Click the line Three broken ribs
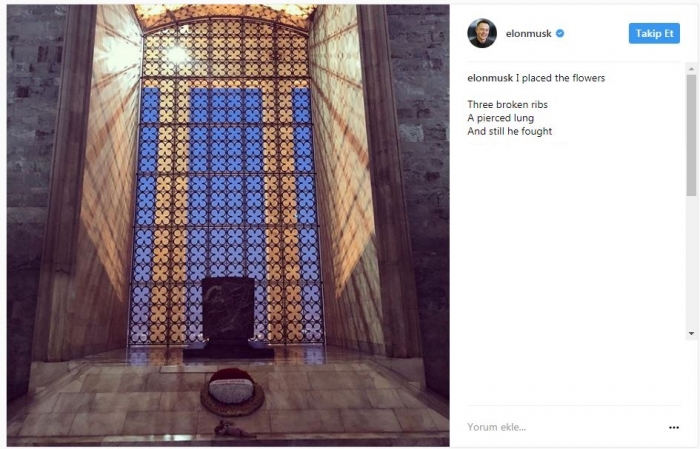Image resolution: width=700 pixels, height=449 pixels. pyautogui.click(x=508, y=105)
